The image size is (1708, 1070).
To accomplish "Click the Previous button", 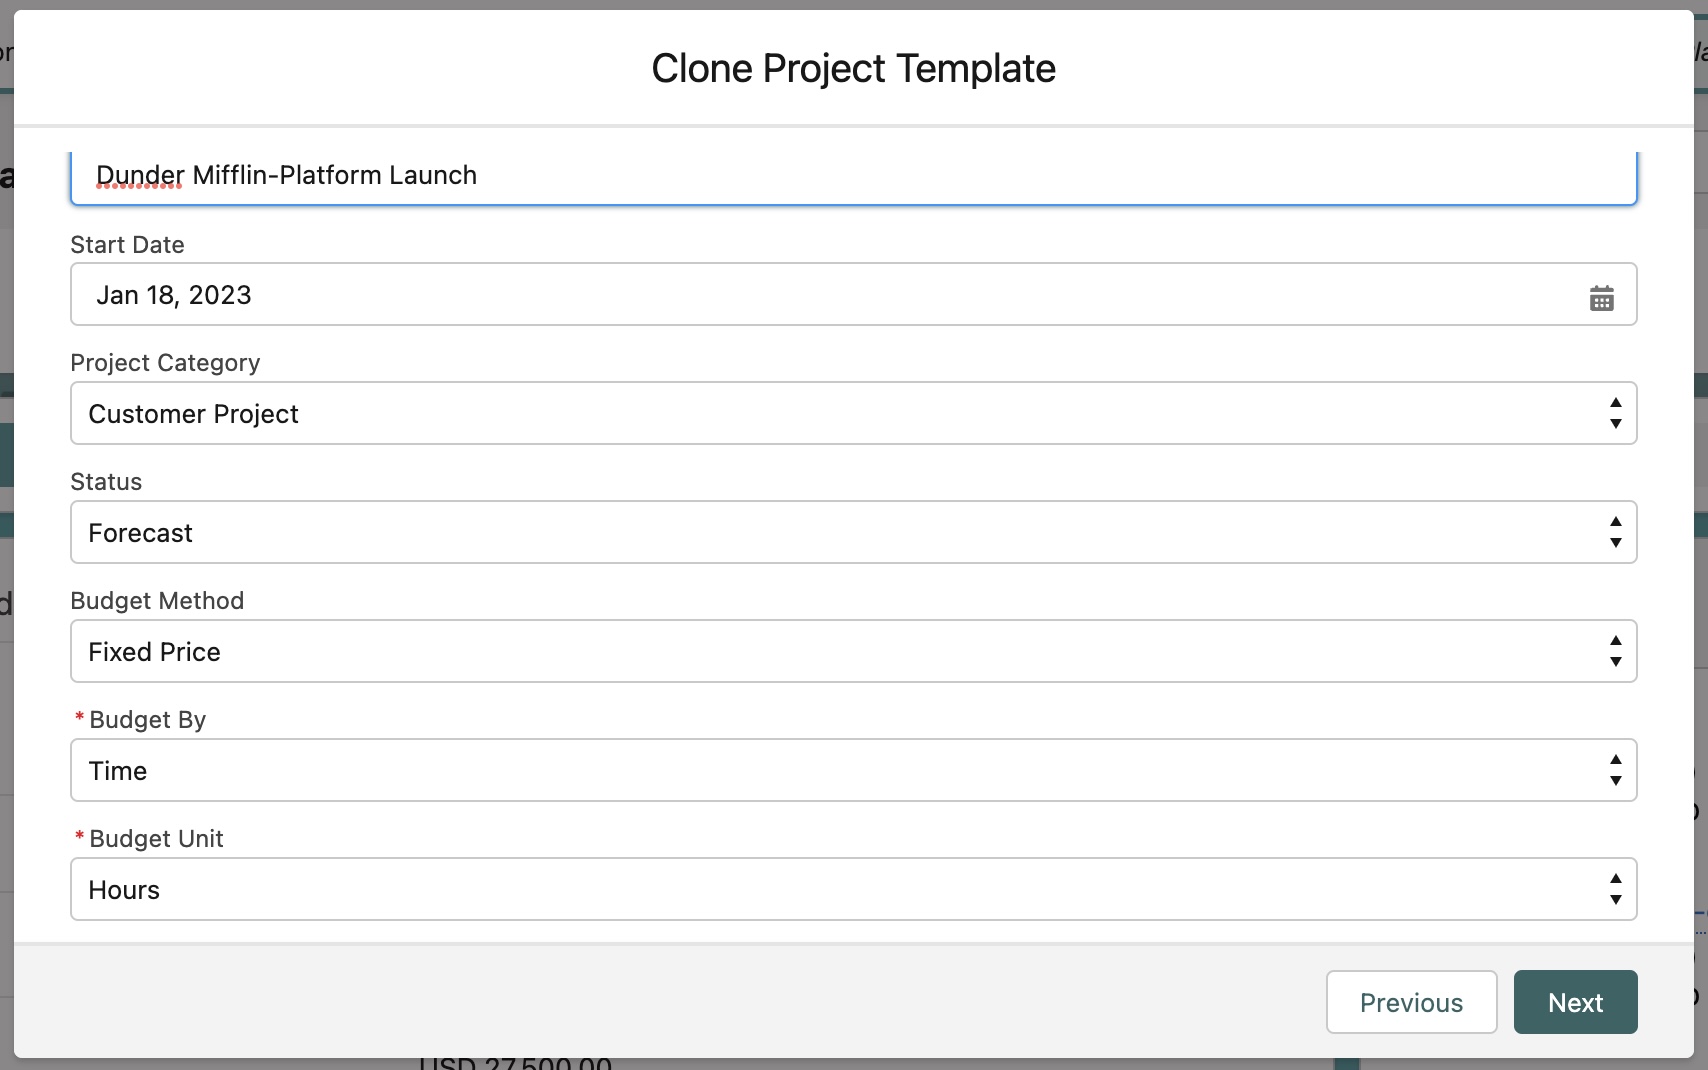I will 1411,1002.
